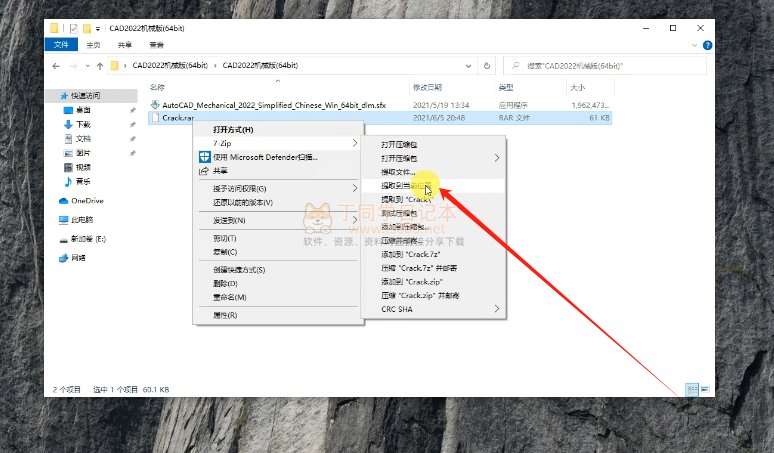This screenshot has width=774, height=453.
Task: Switch to Large icons view in status bar
Action: click(705, 389)
